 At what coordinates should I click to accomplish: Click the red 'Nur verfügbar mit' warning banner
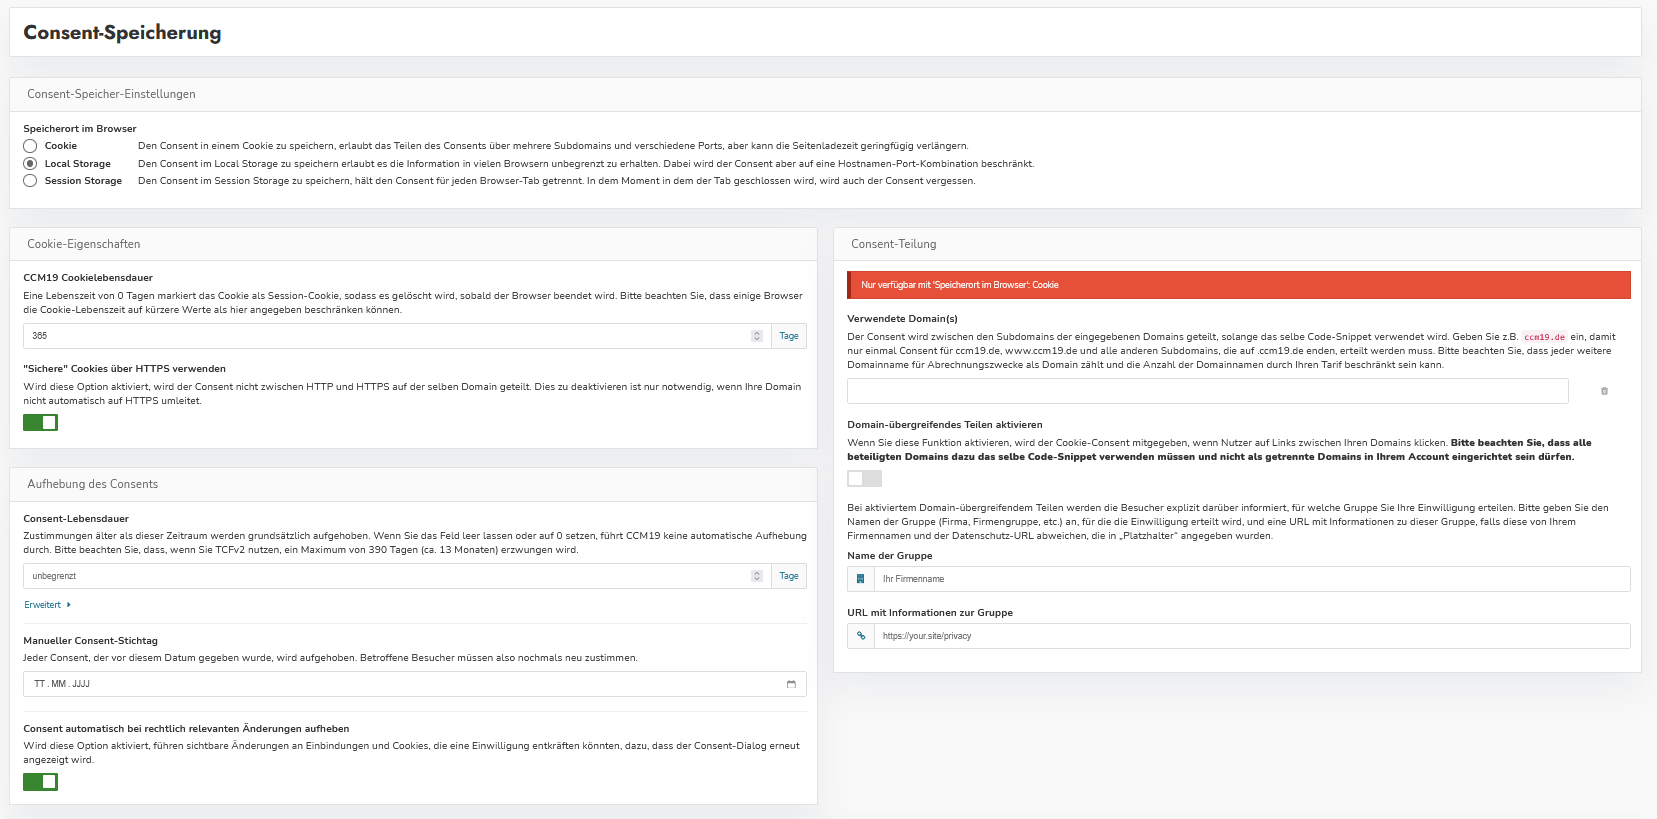[1238, 285]
